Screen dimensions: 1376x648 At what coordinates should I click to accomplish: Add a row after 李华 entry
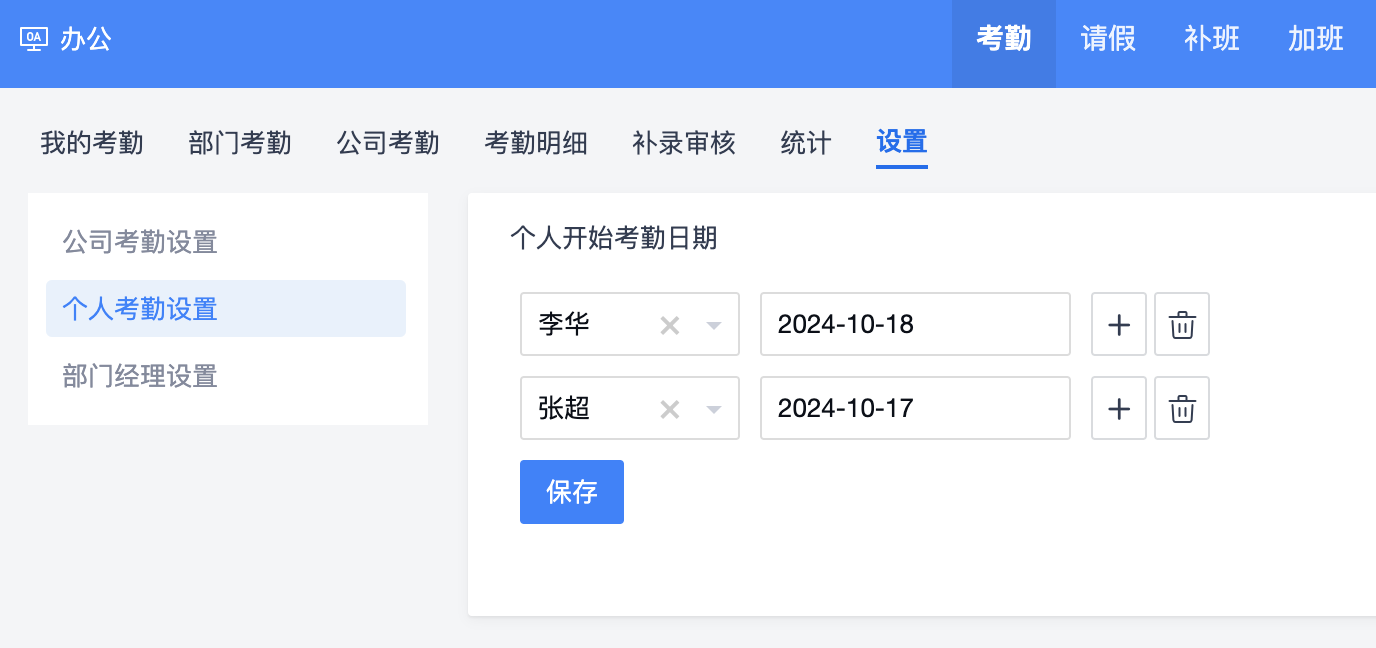pyautogui.click(x=1119, y=324)
